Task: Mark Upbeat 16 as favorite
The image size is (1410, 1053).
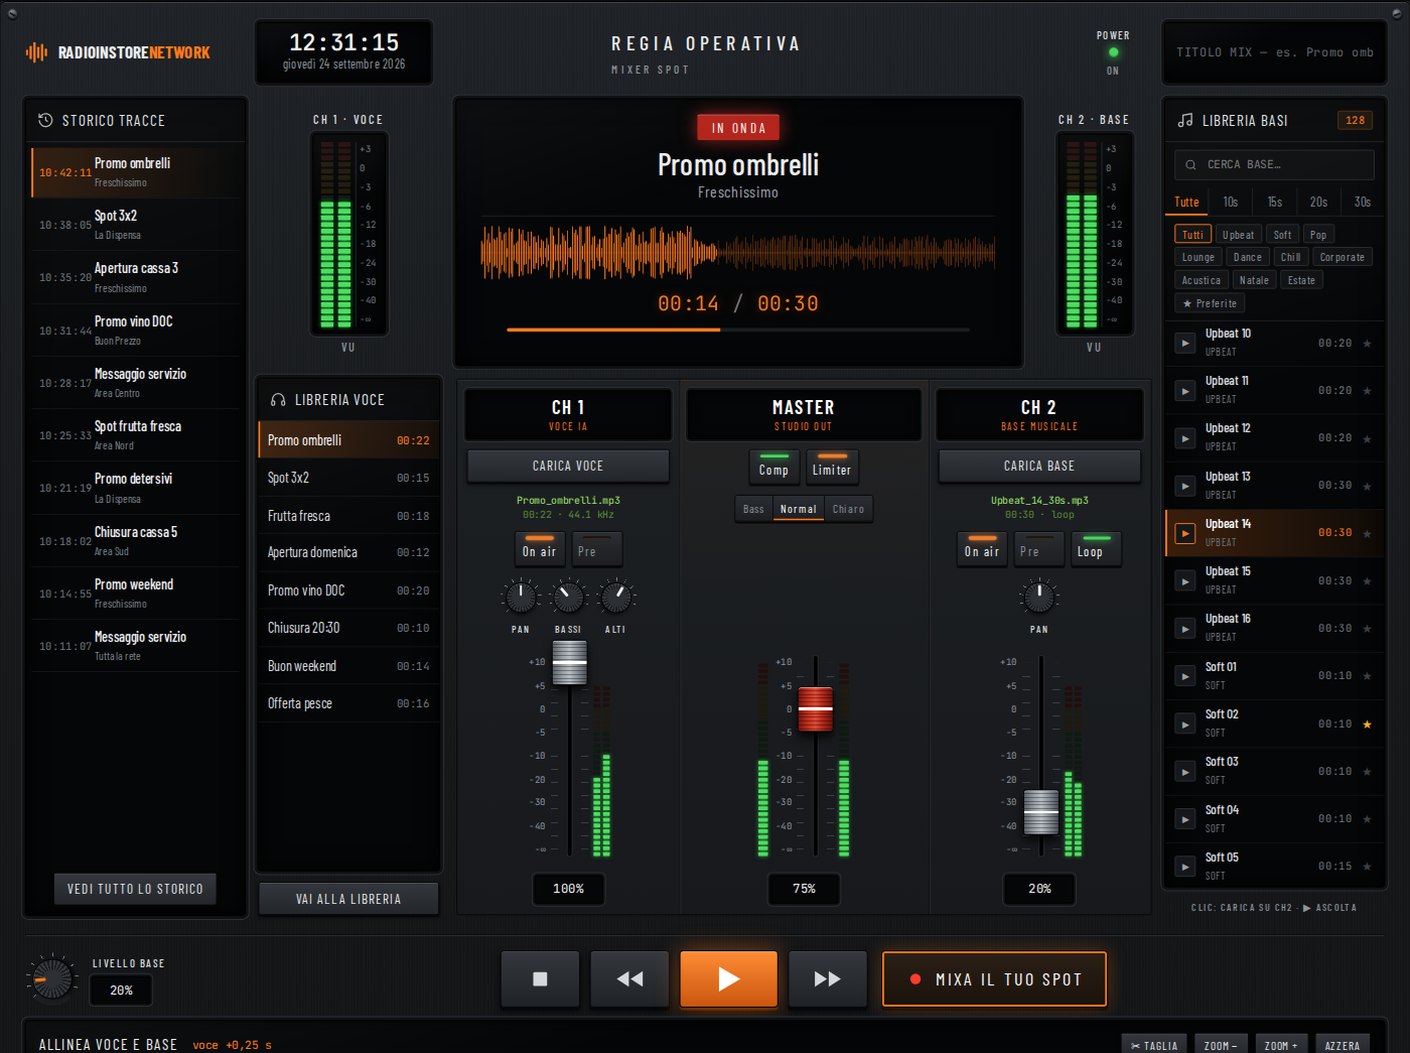Action: (x=1367, y=628)
